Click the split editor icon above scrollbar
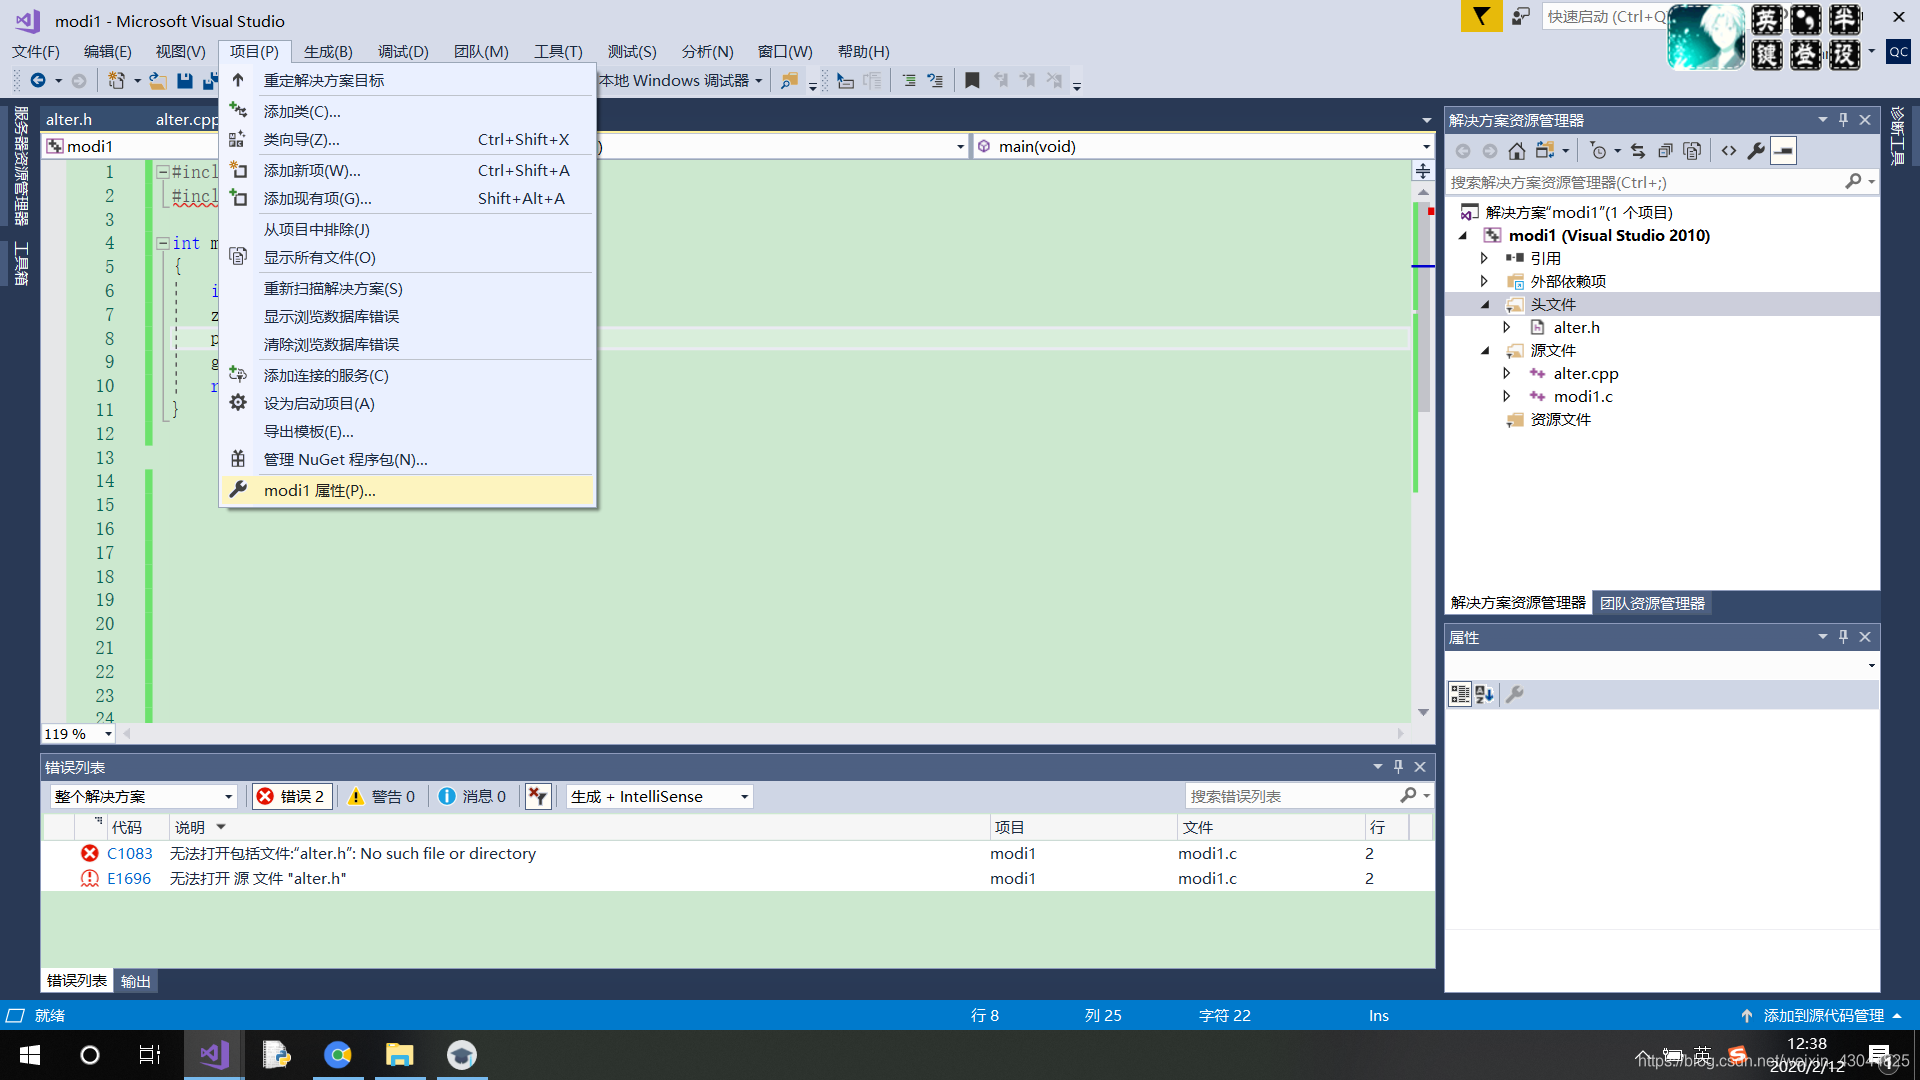The image size is (1920, 1080). (x=1423, y=171)
